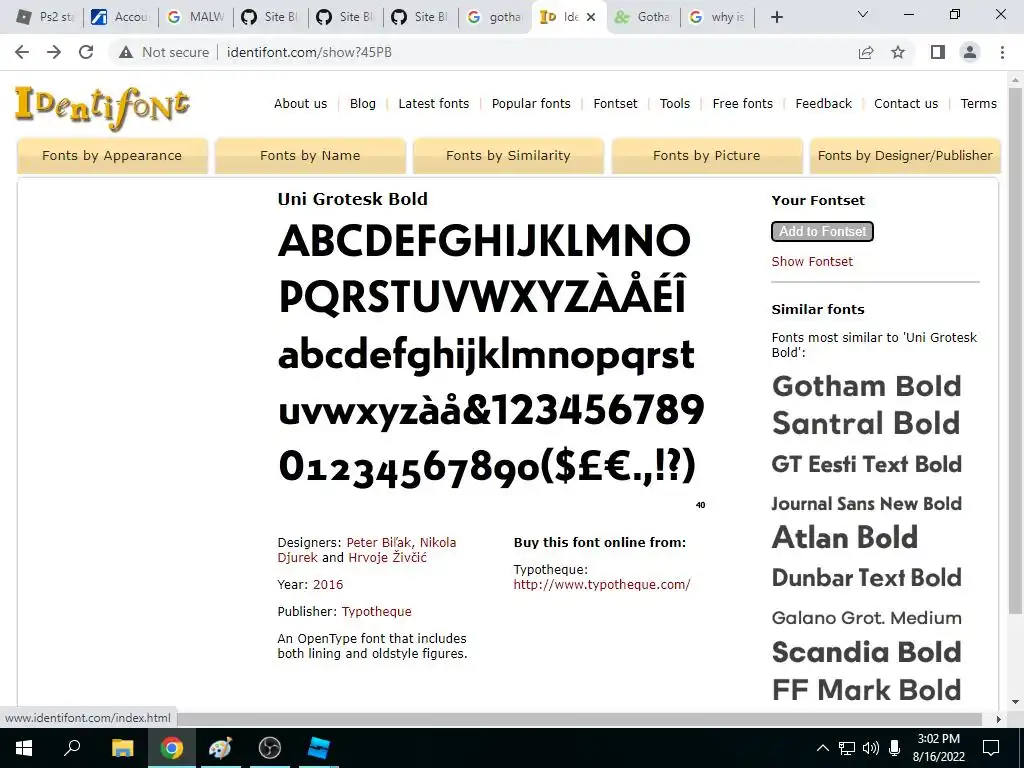Open similar font Santral Bold
The width and height of the screenshot is (1024, 768).
point(866,423)
